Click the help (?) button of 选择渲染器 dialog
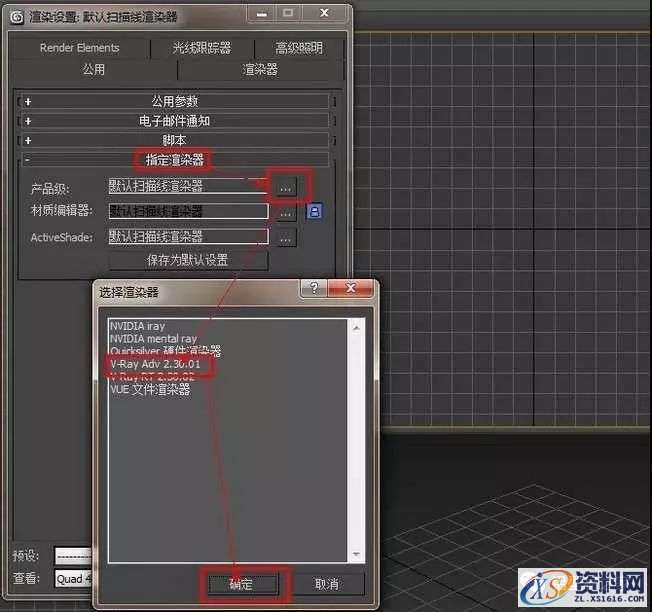The width and height of the screenshot is (652, 612). [314, 288]
